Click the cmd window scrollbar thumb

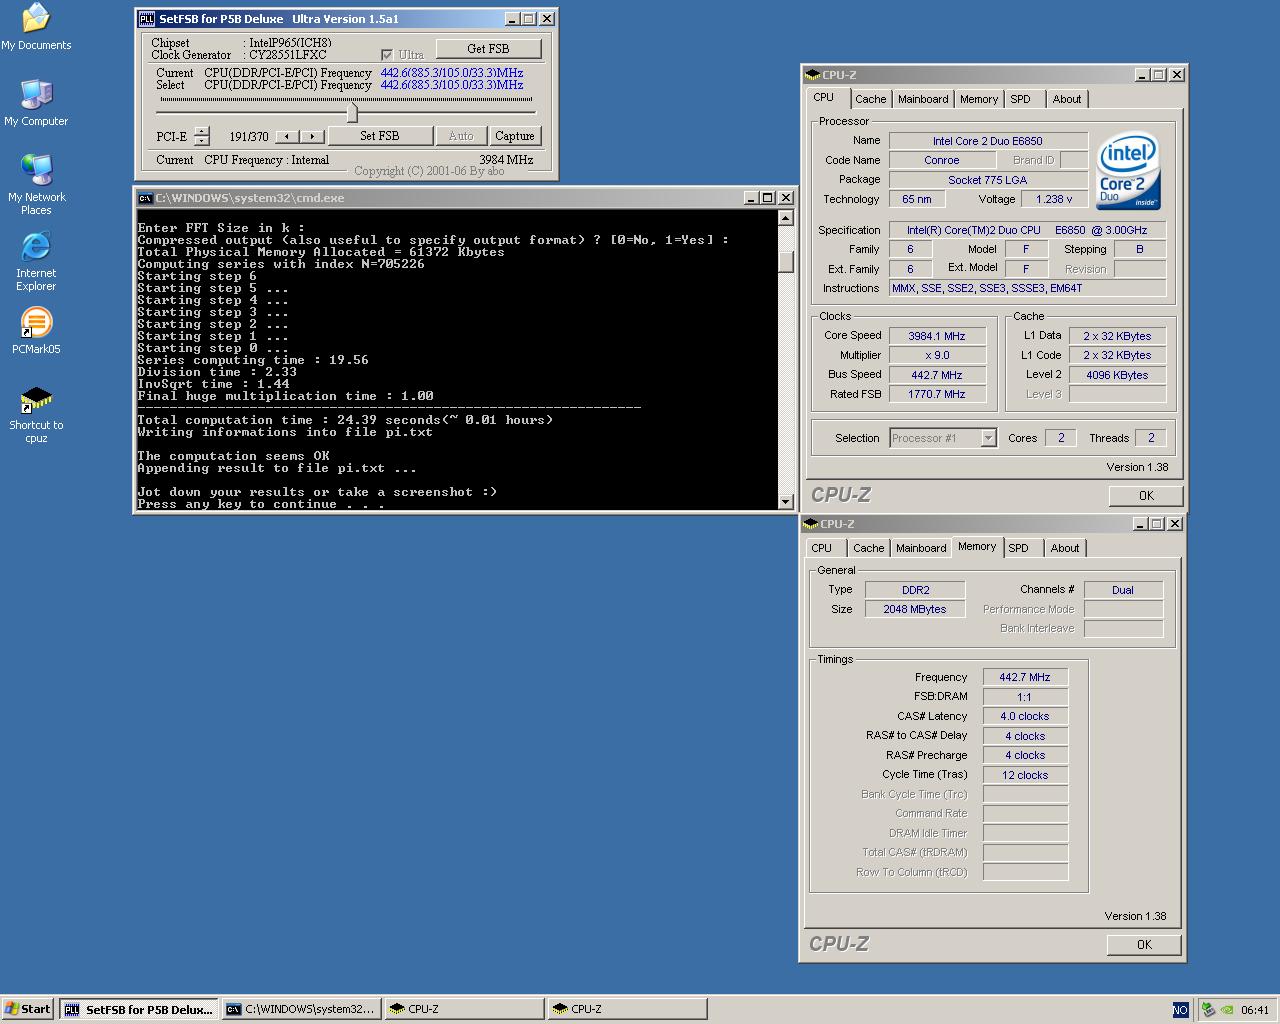click(786, 261)
